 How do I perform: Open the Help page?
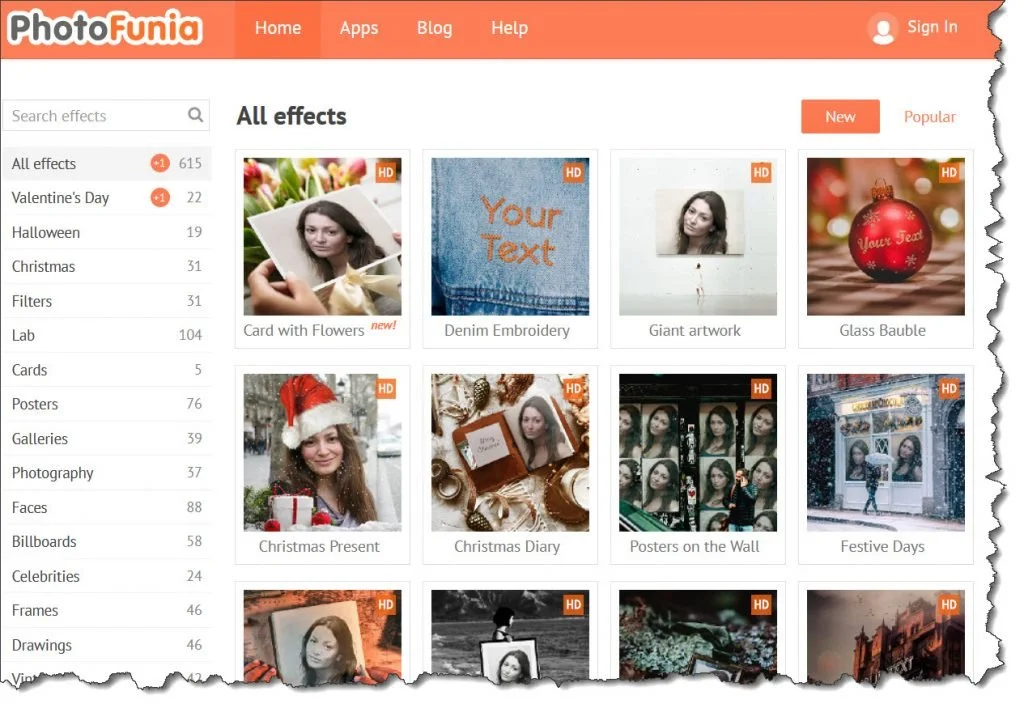(509, 28)
